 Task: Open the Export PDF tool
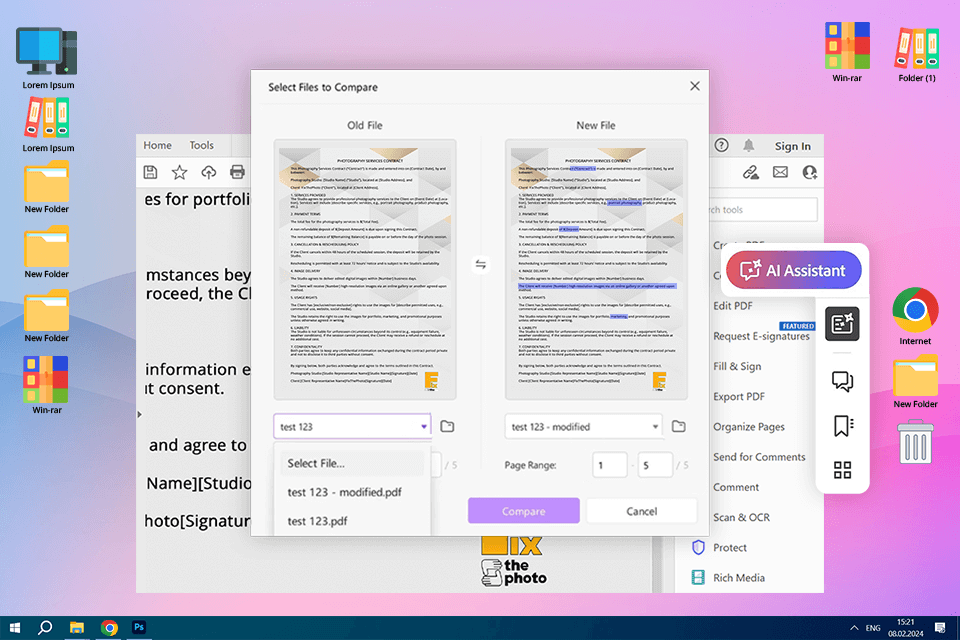739,396
